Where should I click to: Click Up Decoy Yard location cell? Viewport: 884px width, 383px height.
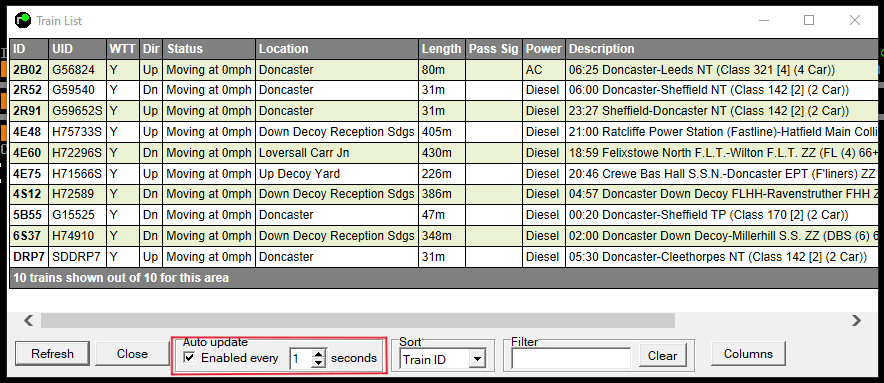[337, 174]
